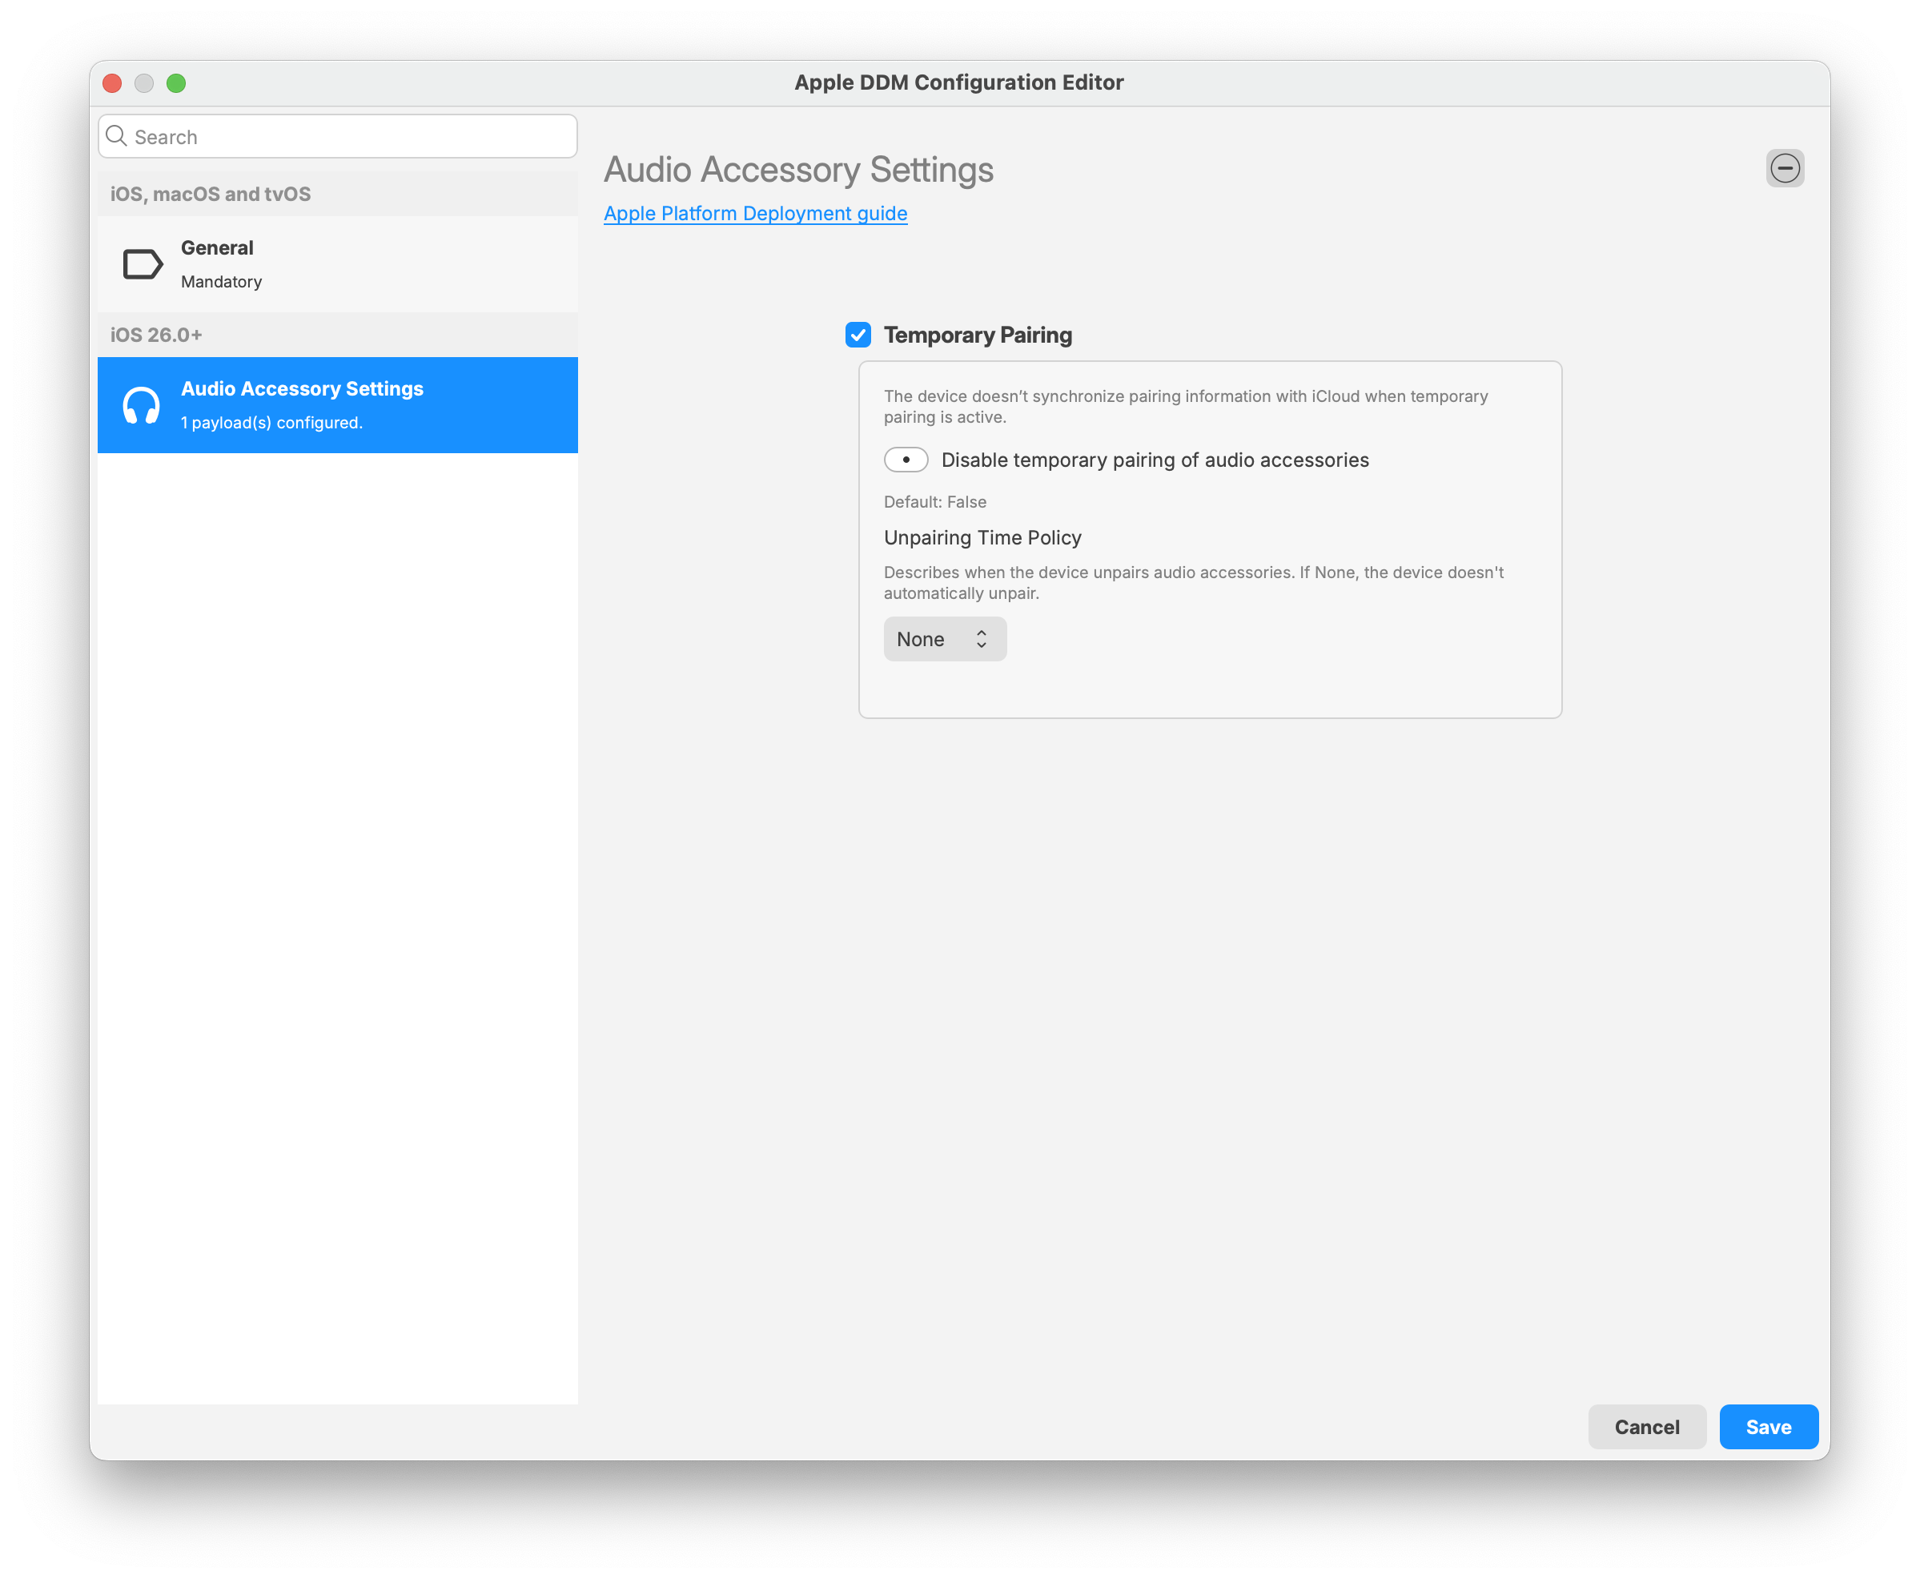Image resolution: width=1920 pixels, height=1579 pixels.
Task: Click the red close window button
Action: pyautogui.click(x=112, y=83)
